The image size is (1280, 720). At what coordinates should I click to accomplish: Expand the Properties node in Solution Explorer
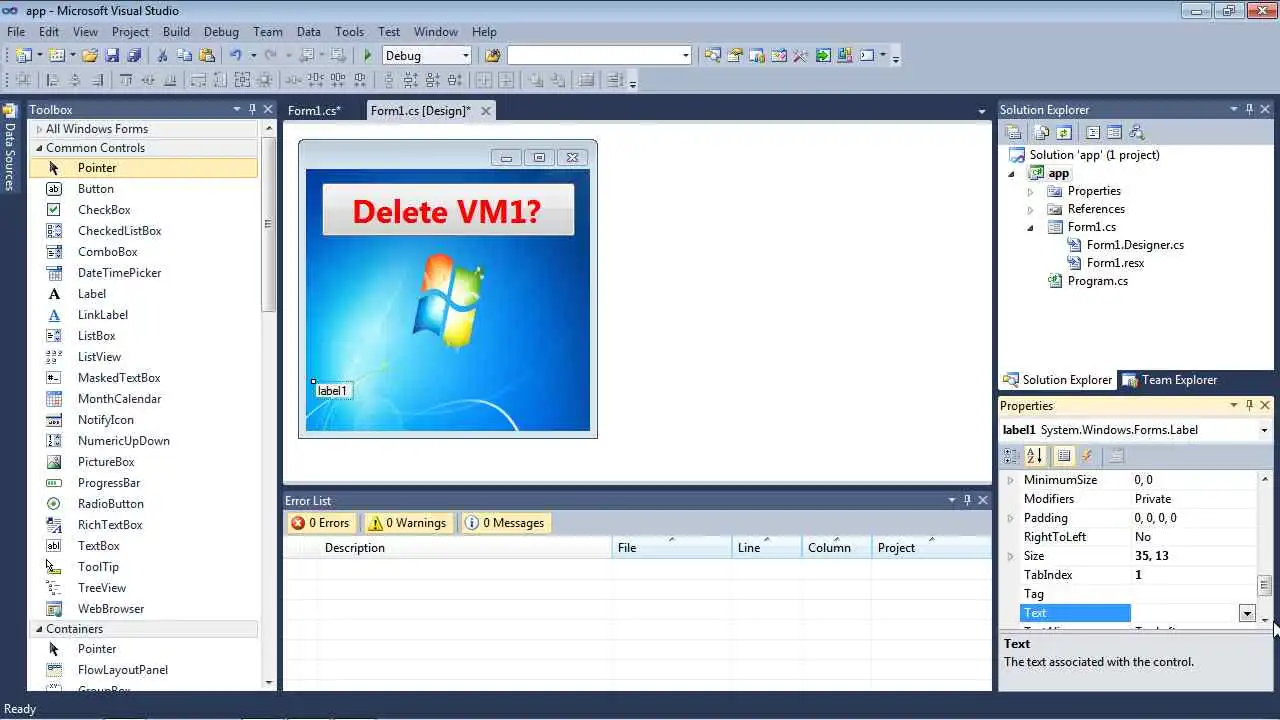[x=1030, y=191]
